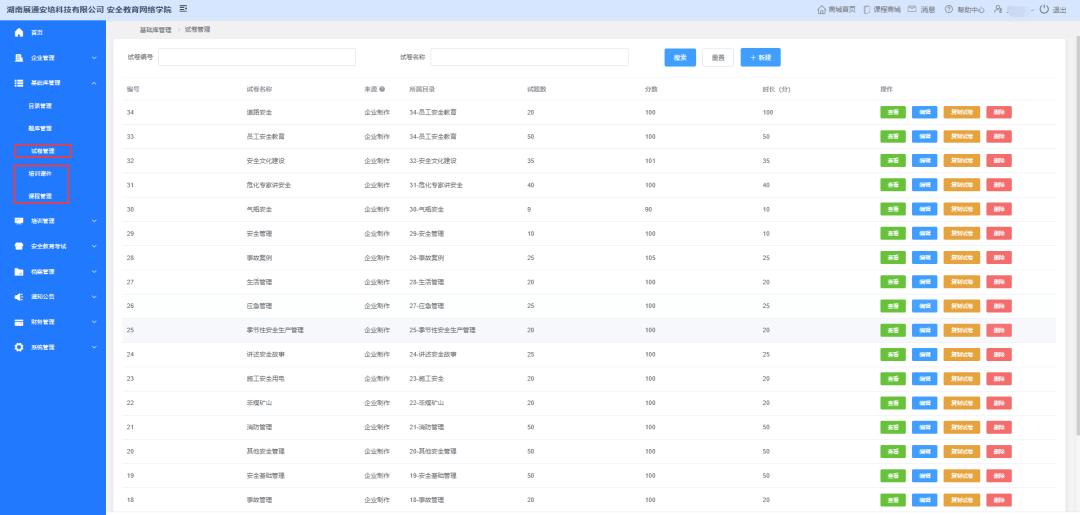This screenshot has height=515, width=1080.
Task: Click the 退出 power icon to log out
Action: [1044, 9]
